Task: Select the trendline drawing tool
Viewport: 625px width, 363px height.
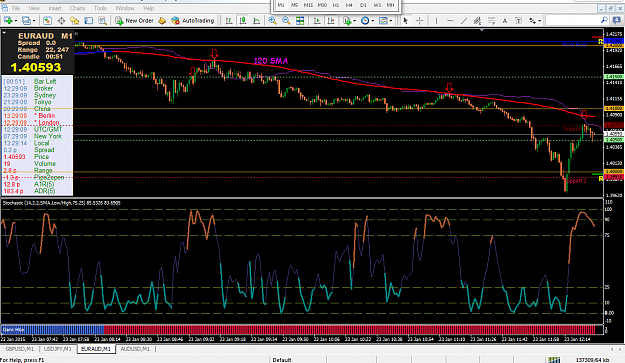Action: 464,21
